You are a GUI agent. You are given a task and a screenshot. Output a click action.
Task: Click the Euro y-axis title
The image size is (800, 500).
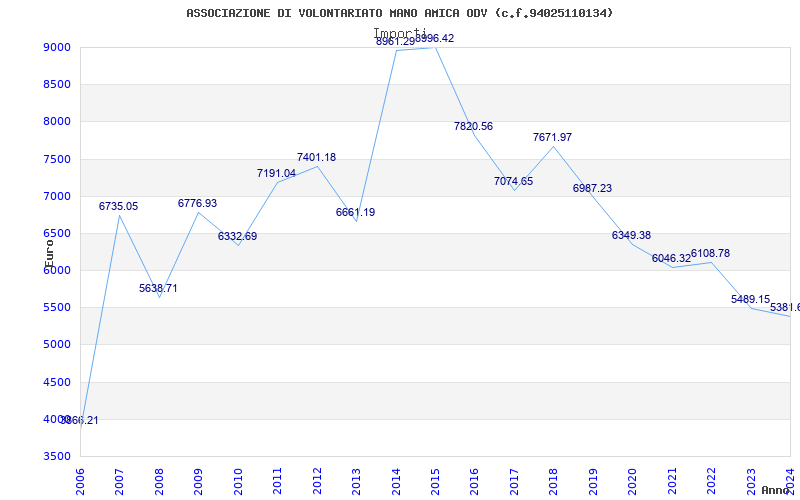coord(49,253)
